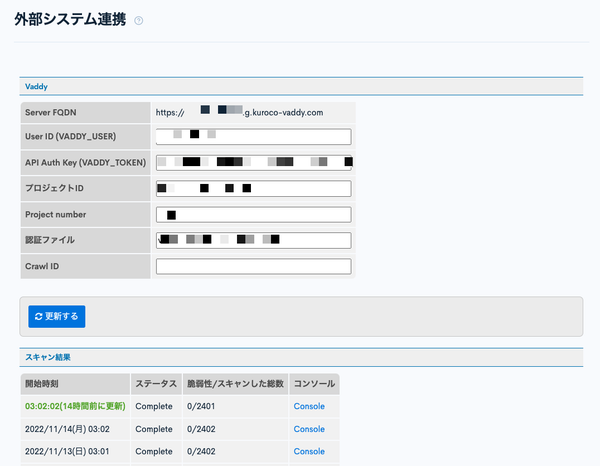Click the 開始時刻 column header
The image size is (600, 466).
coord(75,384)
